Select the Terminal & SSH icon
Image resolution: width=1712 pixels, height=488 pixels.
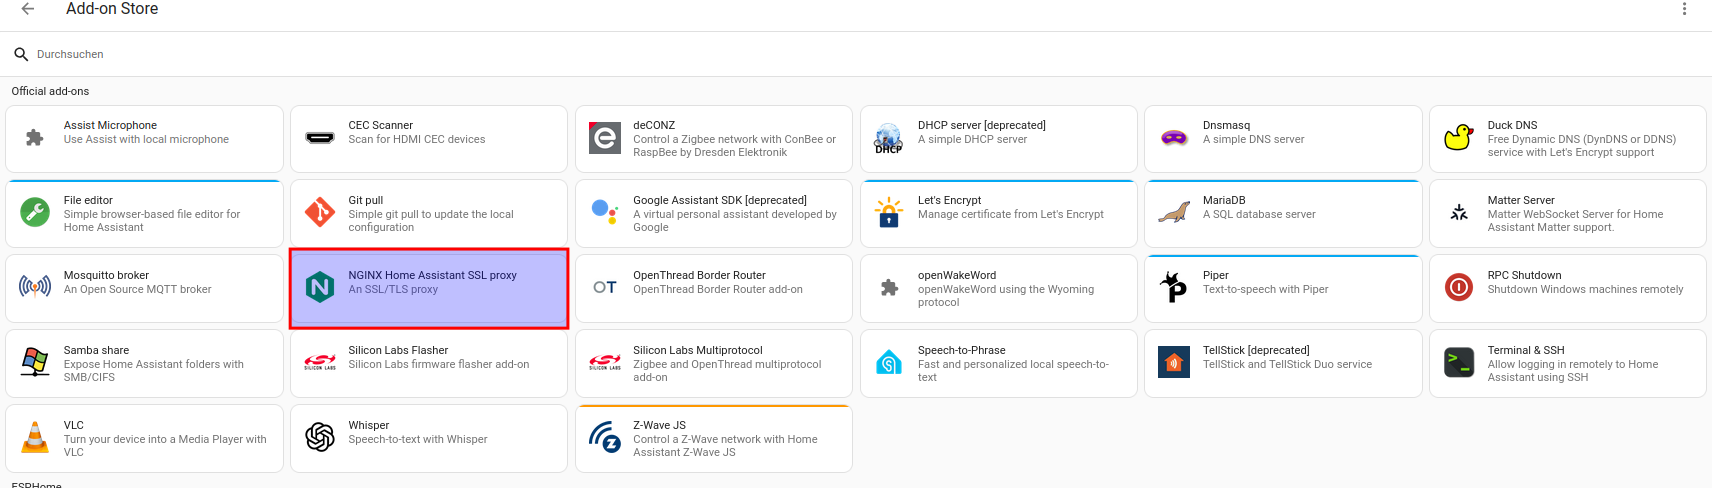(1459, 363)
